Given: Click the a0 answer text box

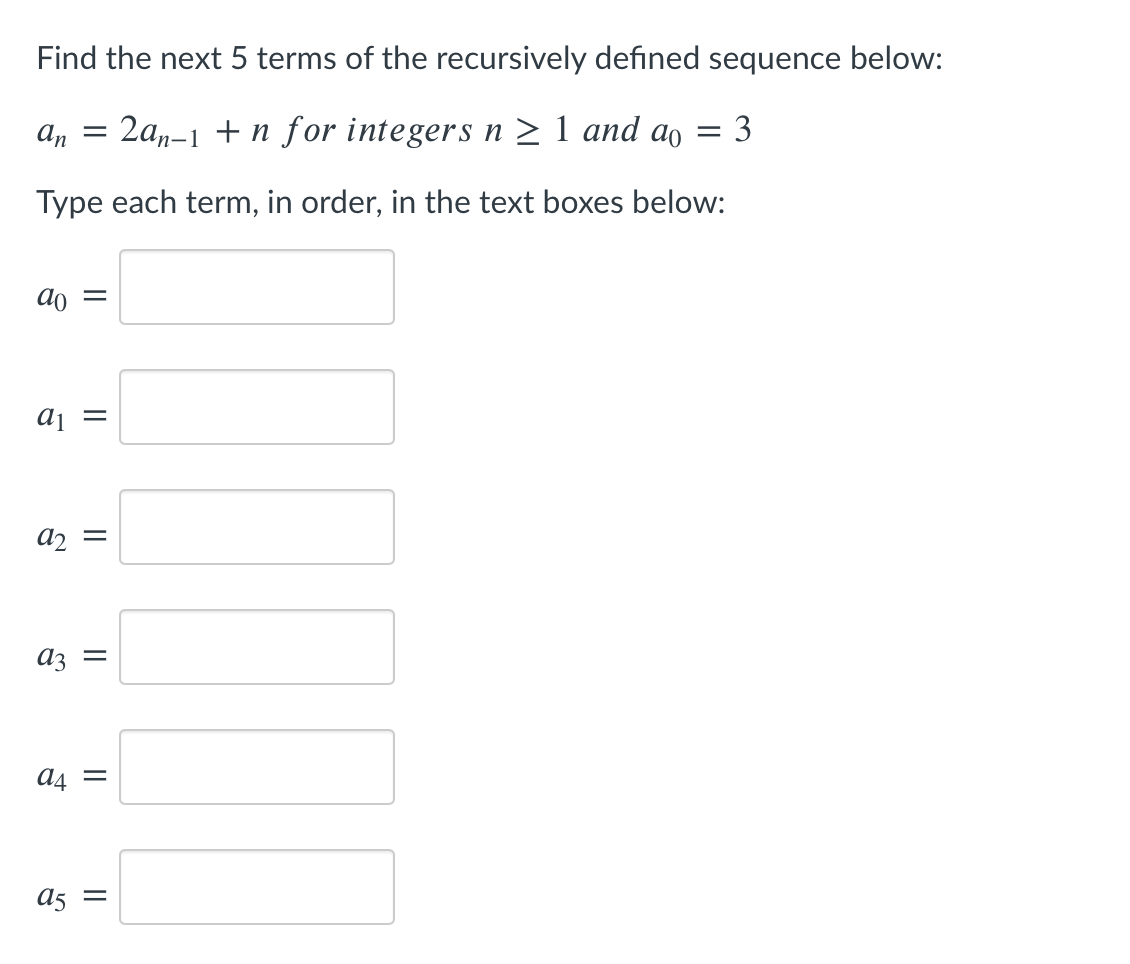Looking at the screenshot, I should click(256, 287).
